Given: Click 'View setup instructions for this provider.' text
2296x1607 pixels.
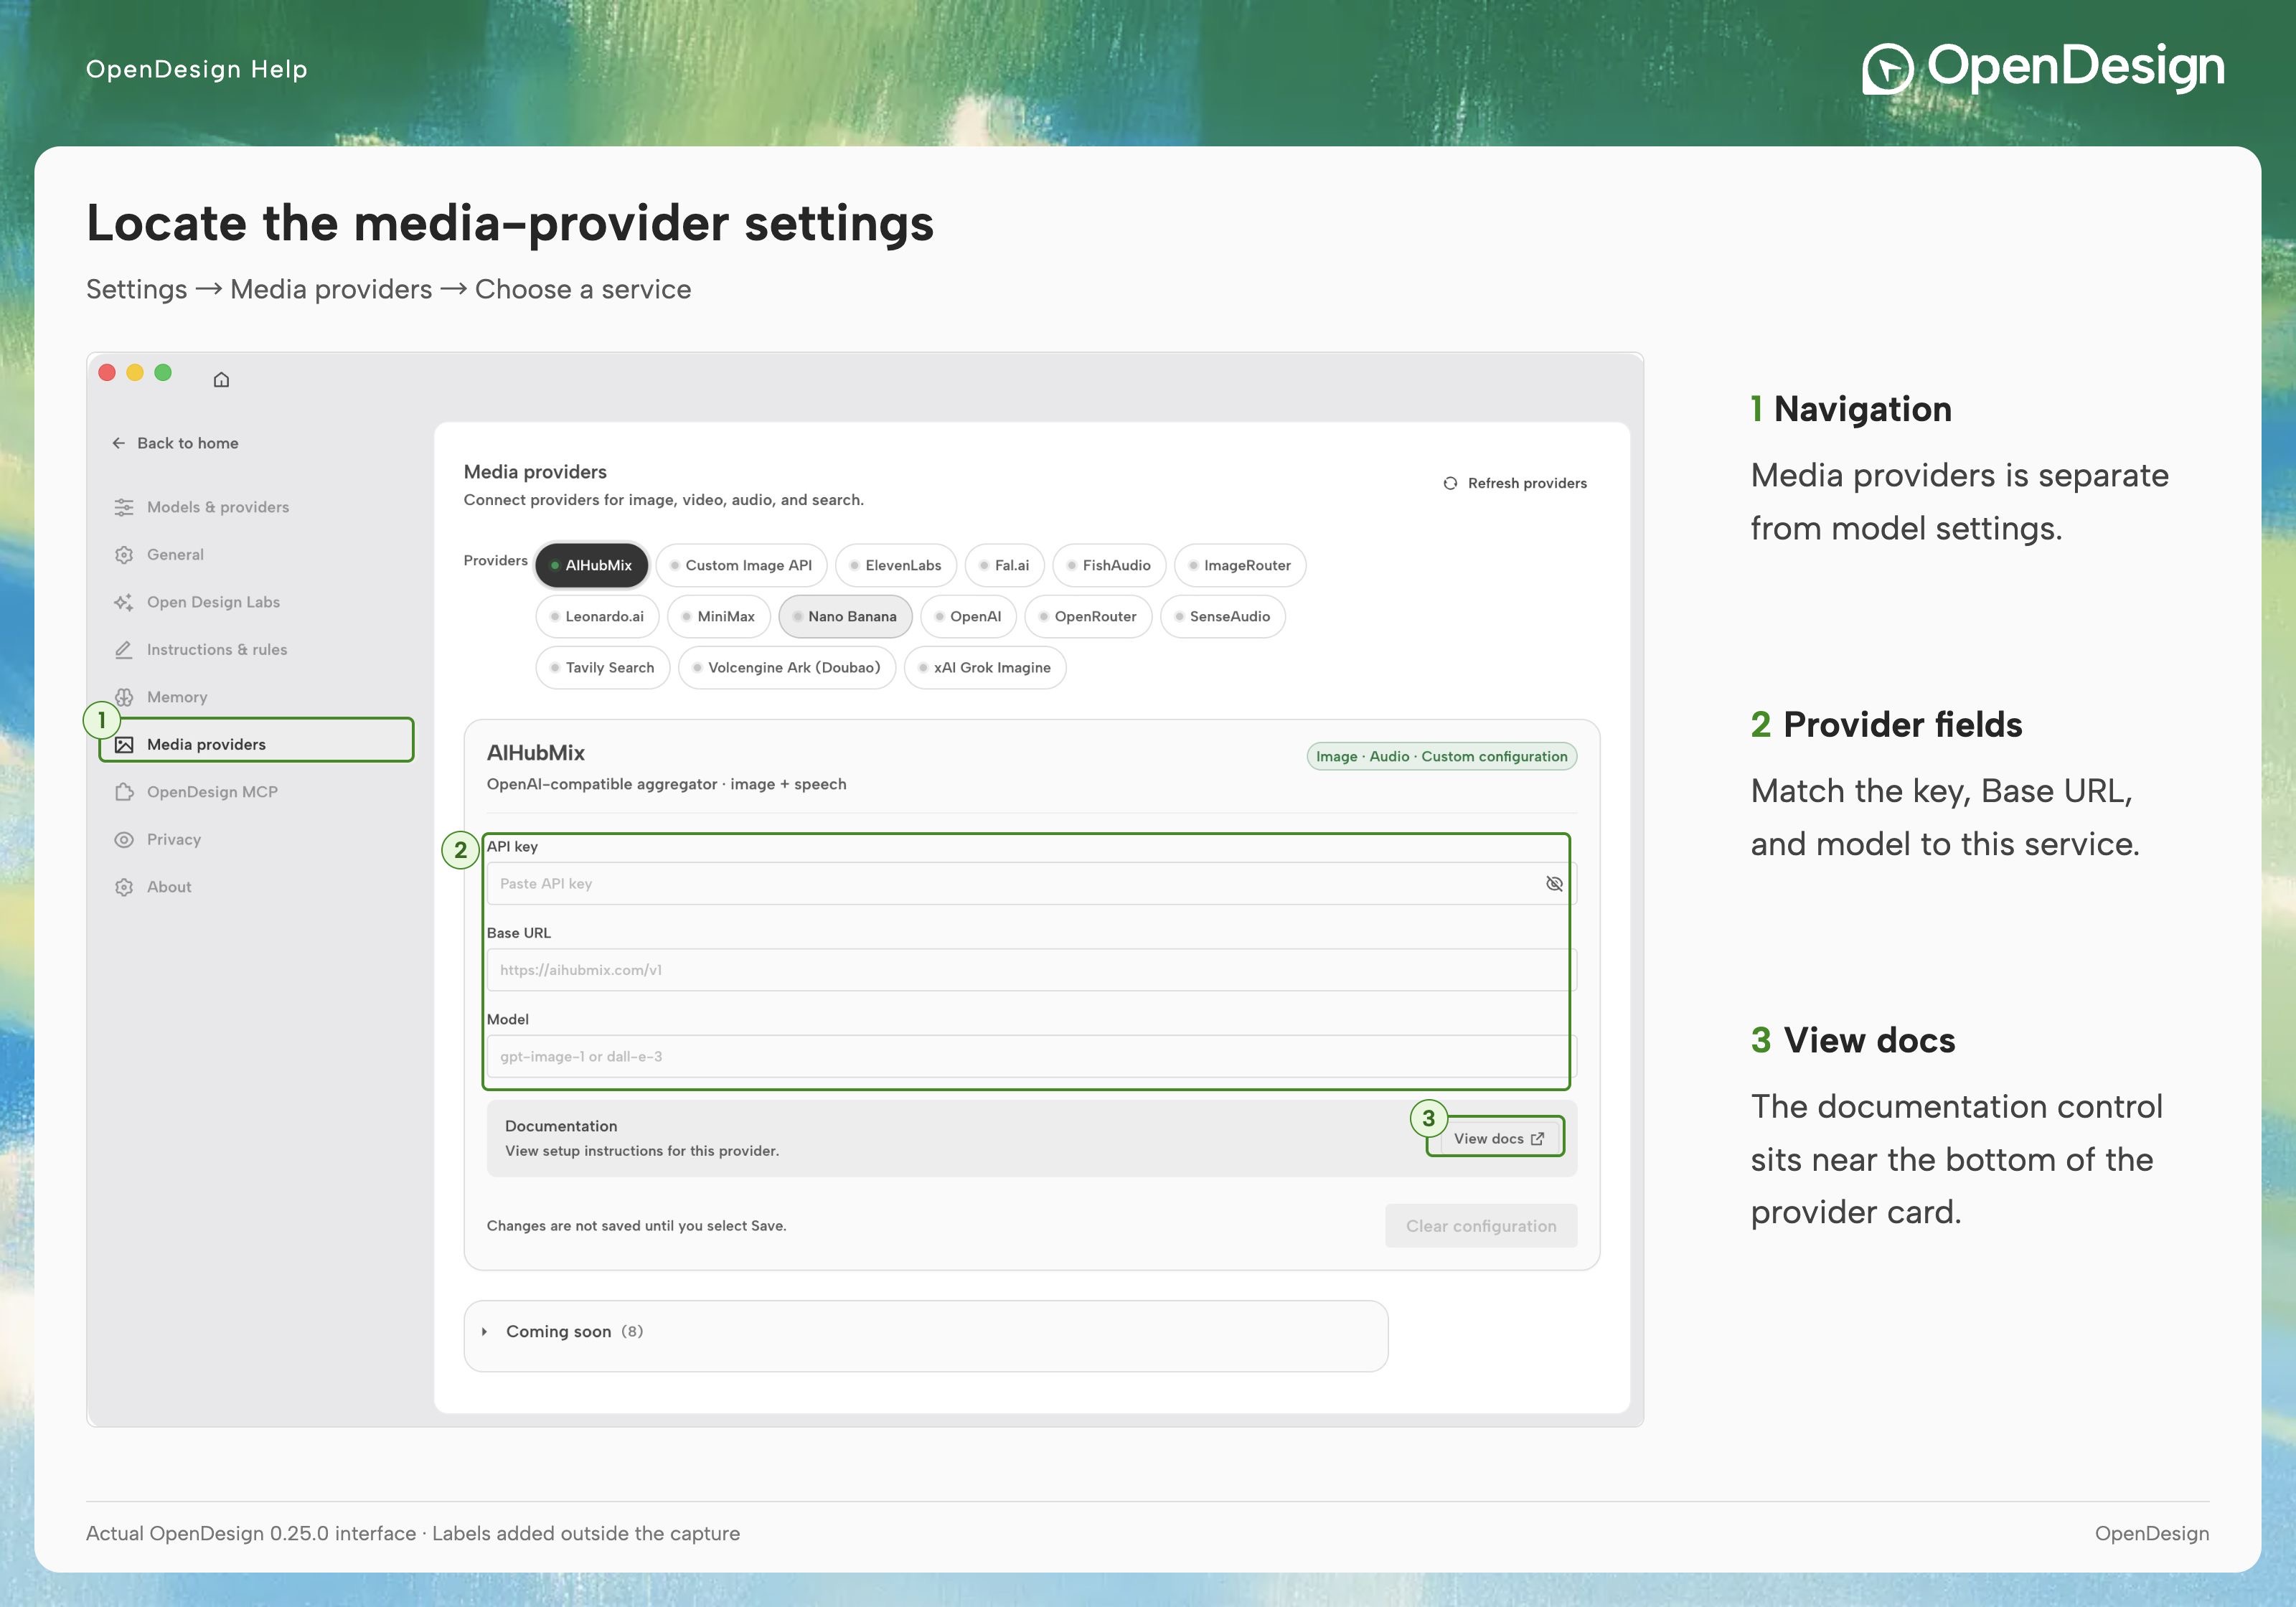Looking at the screenshot, I should 642,1152.
